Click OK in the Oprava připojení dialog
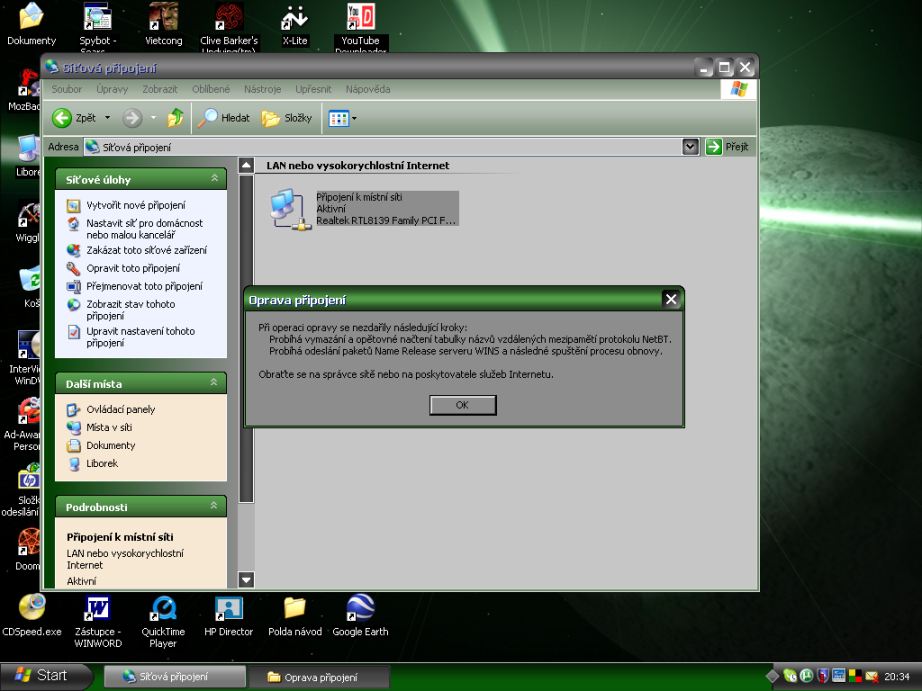The image size is (922, 691). [462, 405]
